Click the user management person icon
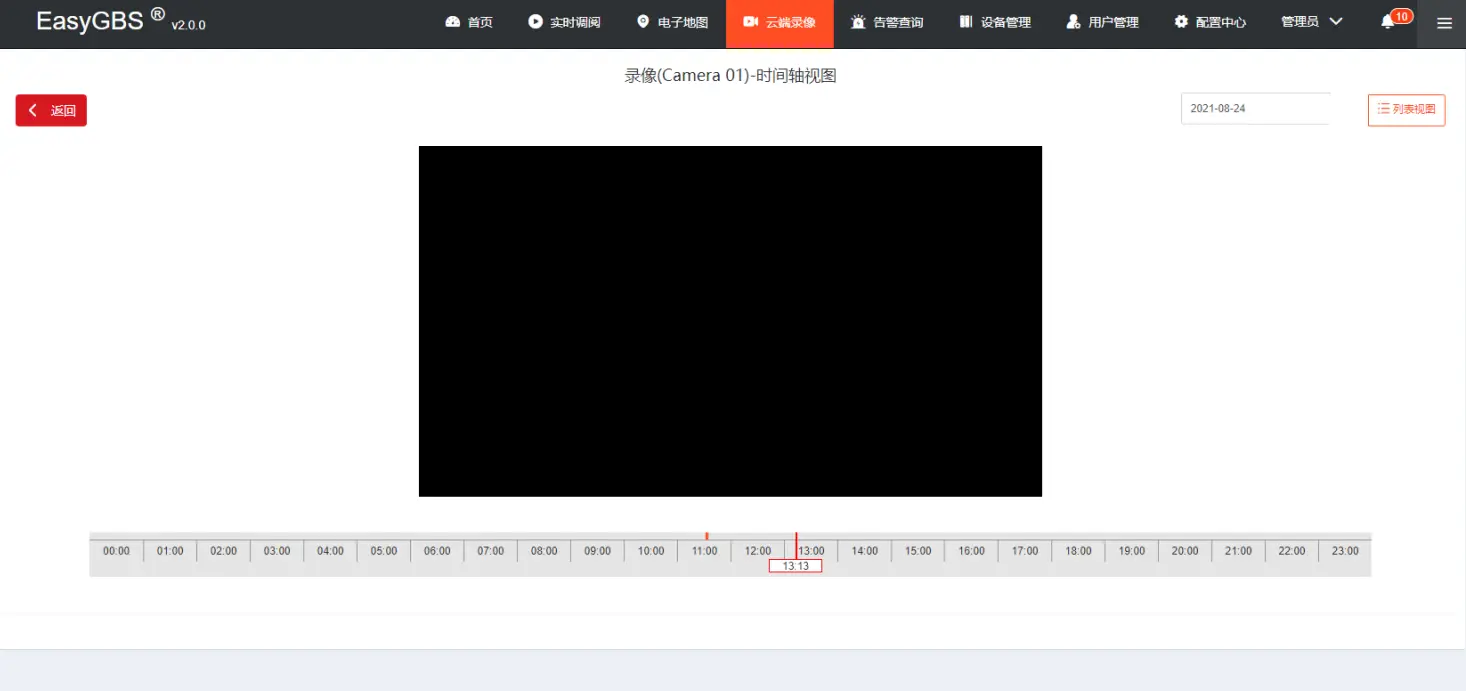Viewport: 1466px width, 691px height. pos(1073,22)
